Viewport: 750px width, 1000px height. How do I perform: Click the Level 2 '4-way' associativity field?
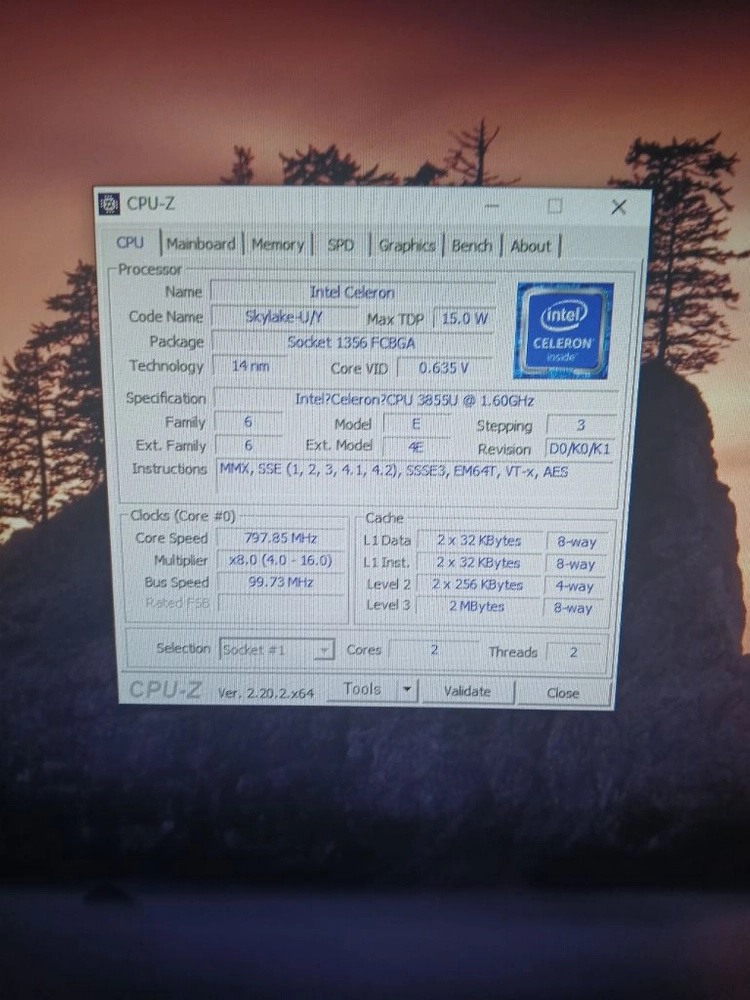(x=575, y=587)
